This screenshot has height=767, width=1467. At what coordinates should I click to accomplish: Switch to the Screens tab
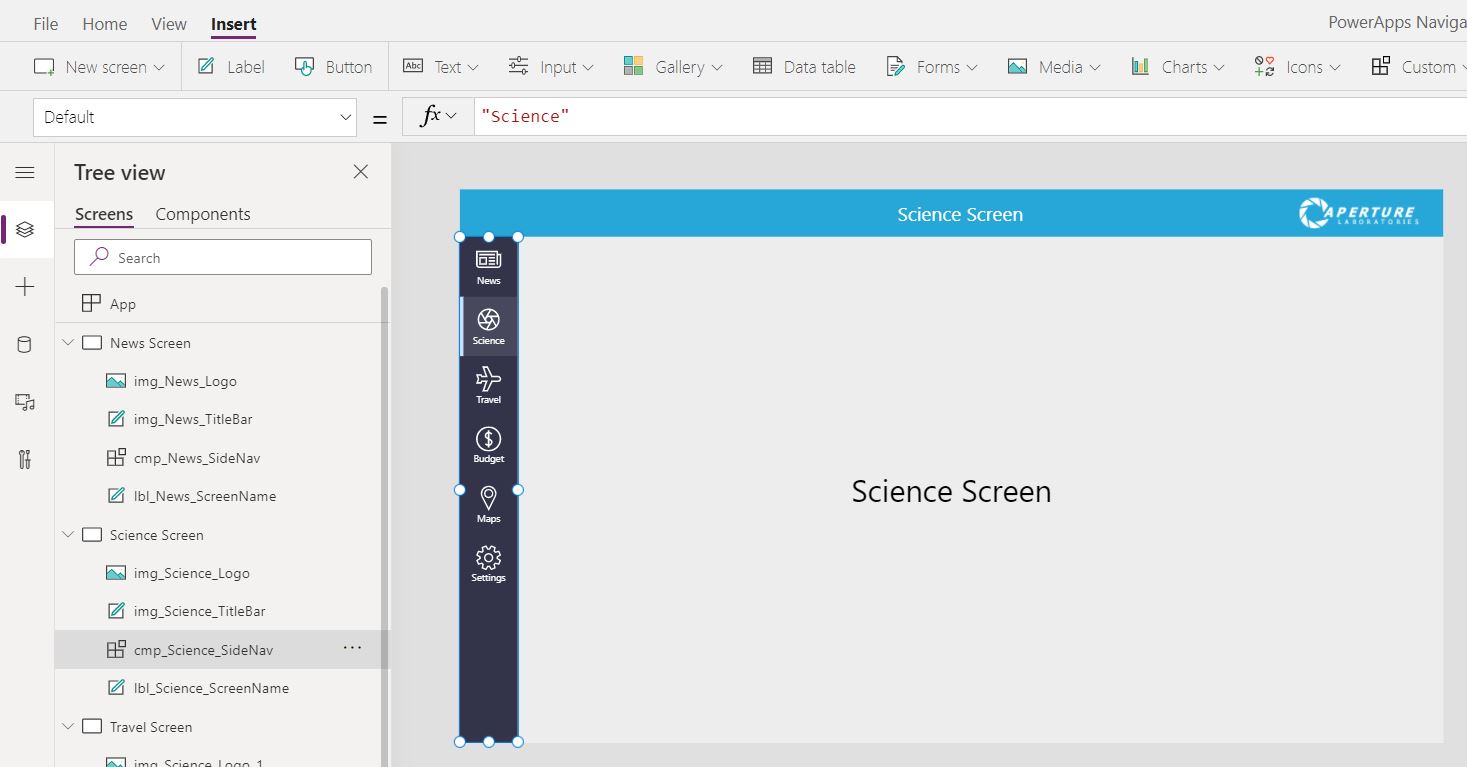pyautogui.click(x=104, y=214)
